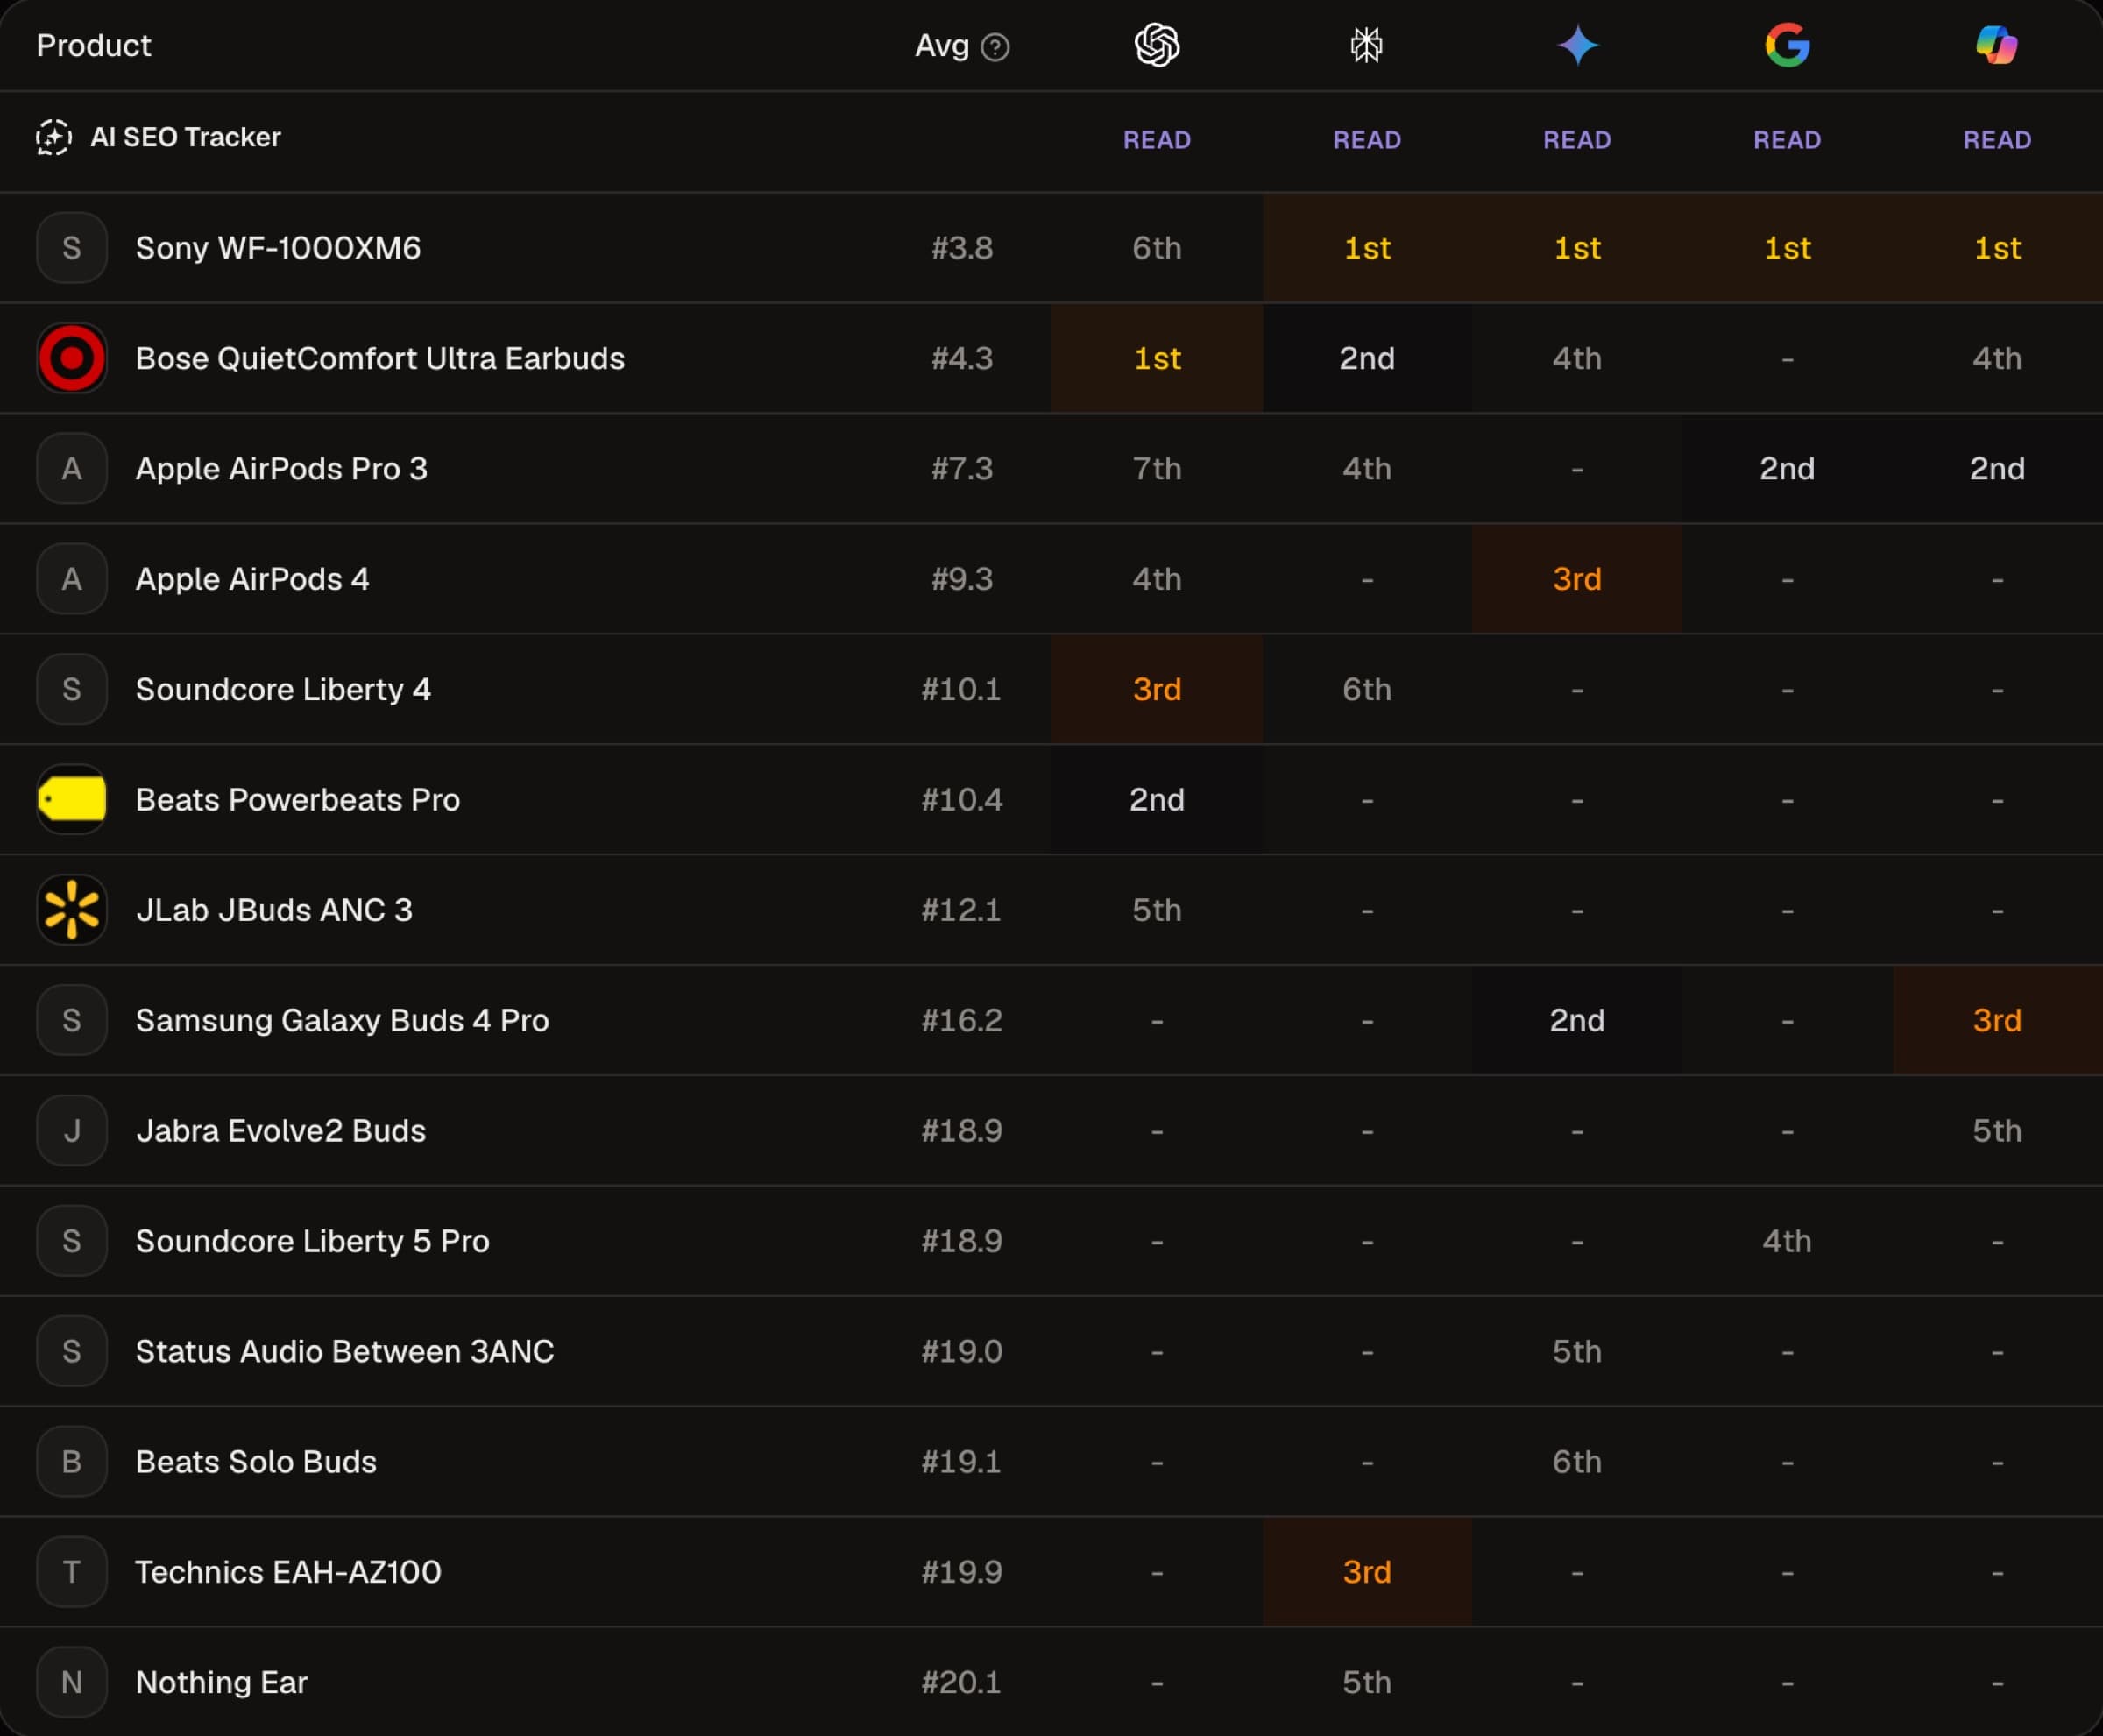Screen dimensions: 2103x1736
Task: Open READ link under ChatGPT column
Action: (x=1157, y=140)
